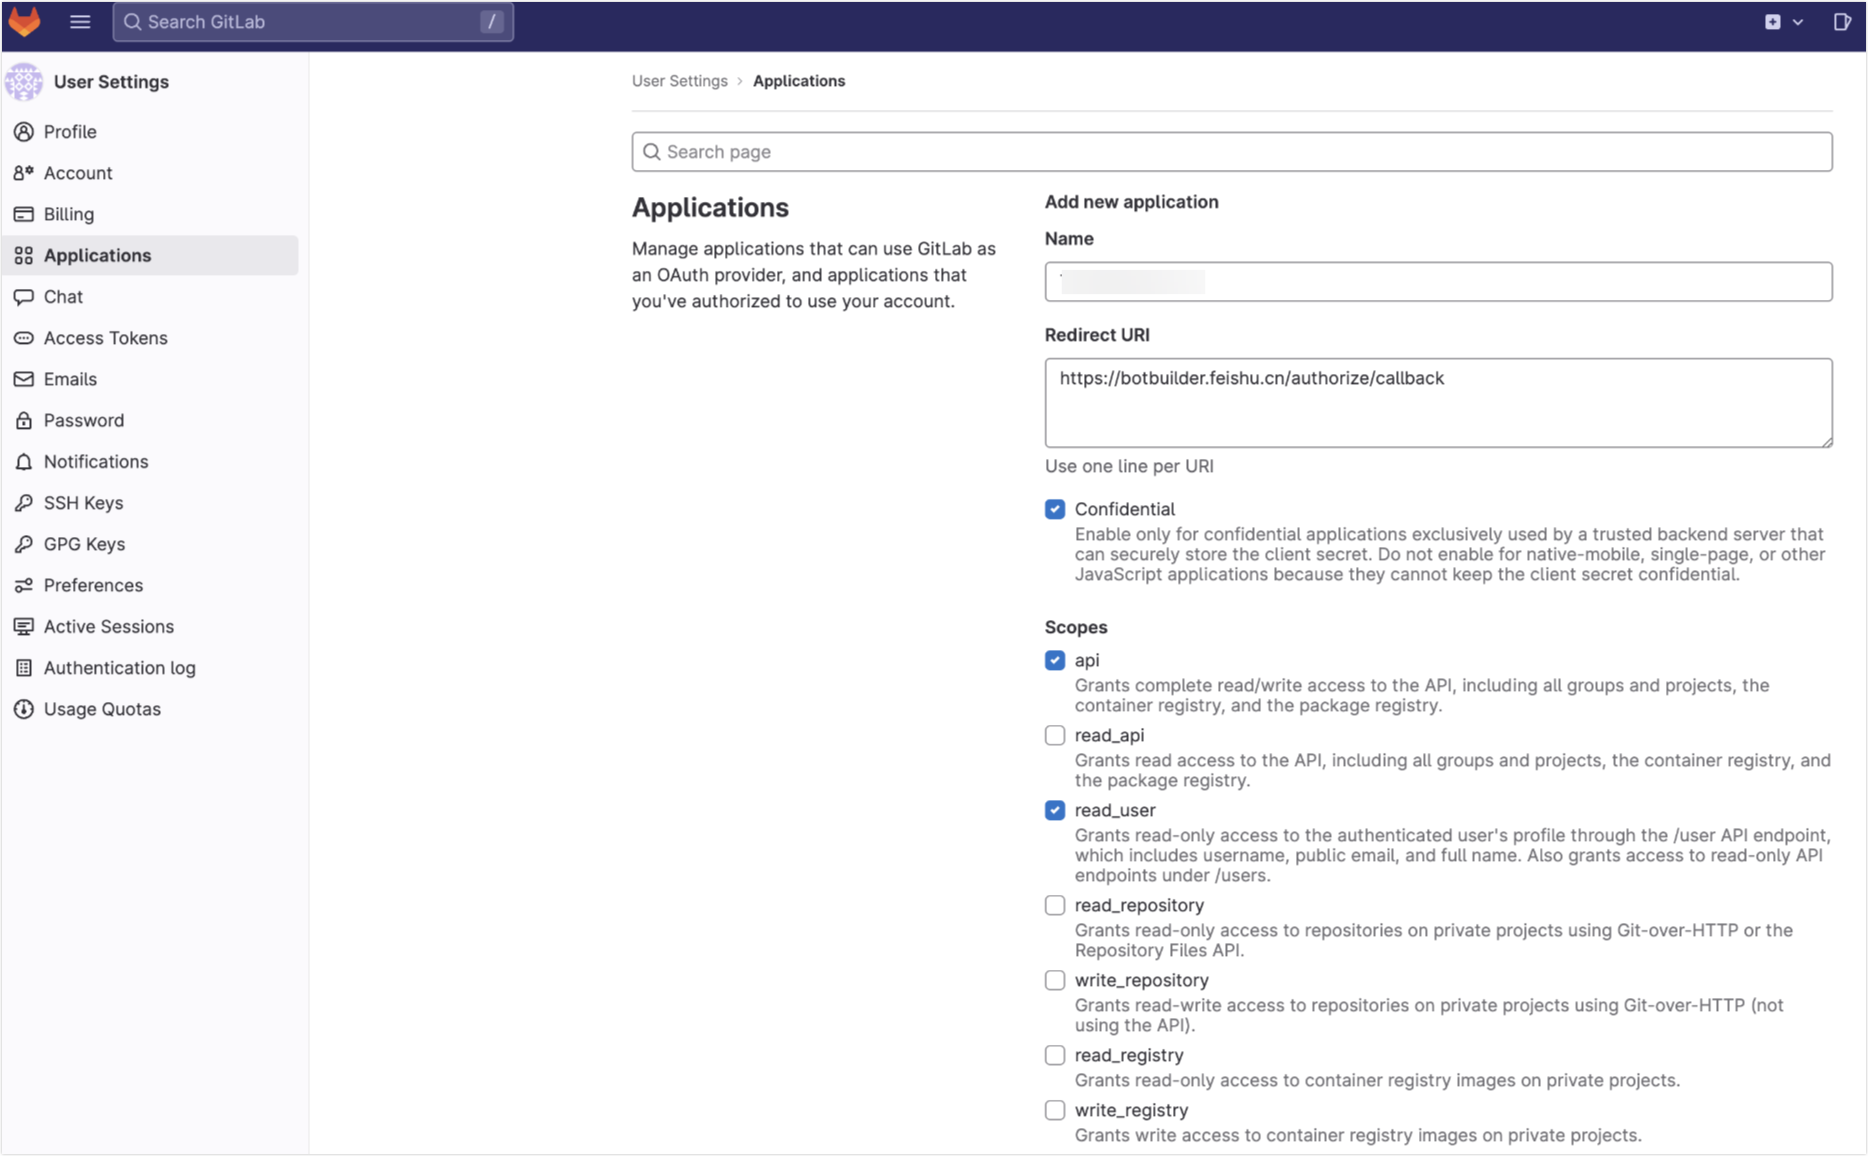The height and width of the screenshot is (1156, 1868).
Task: Click the SSH Keys key icon
Action: point(24,503)
